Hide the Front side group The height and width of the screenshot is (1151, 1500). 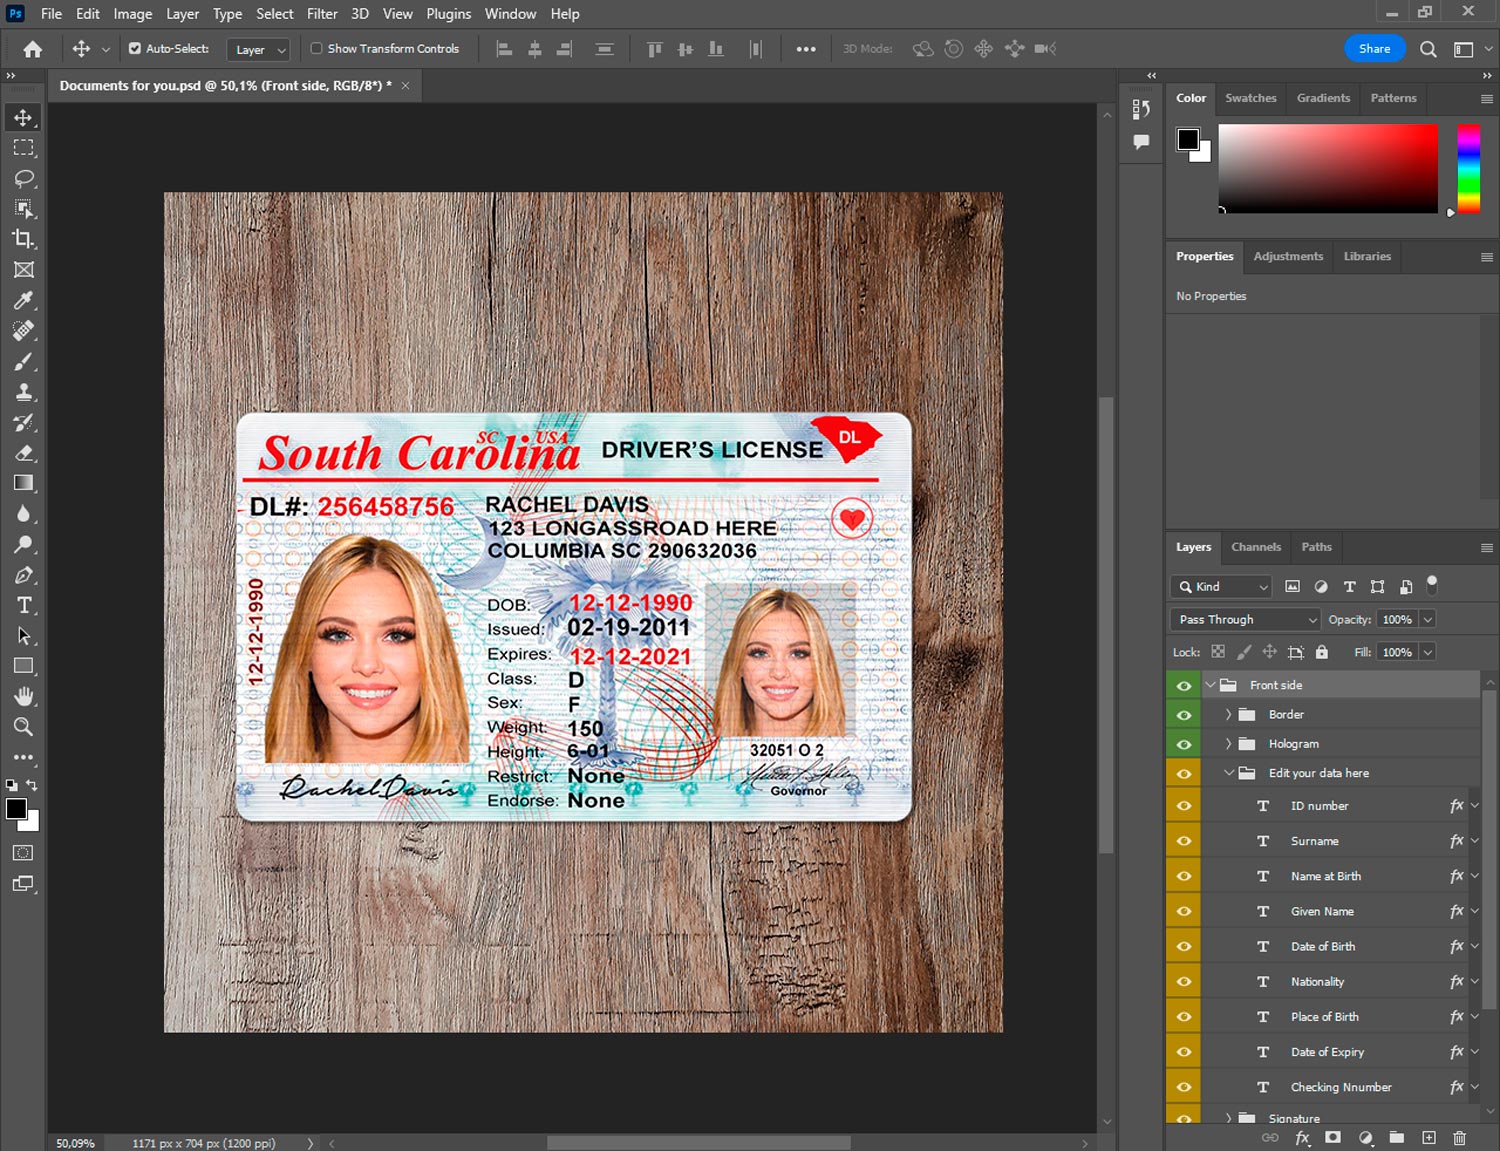[1184, 685]
